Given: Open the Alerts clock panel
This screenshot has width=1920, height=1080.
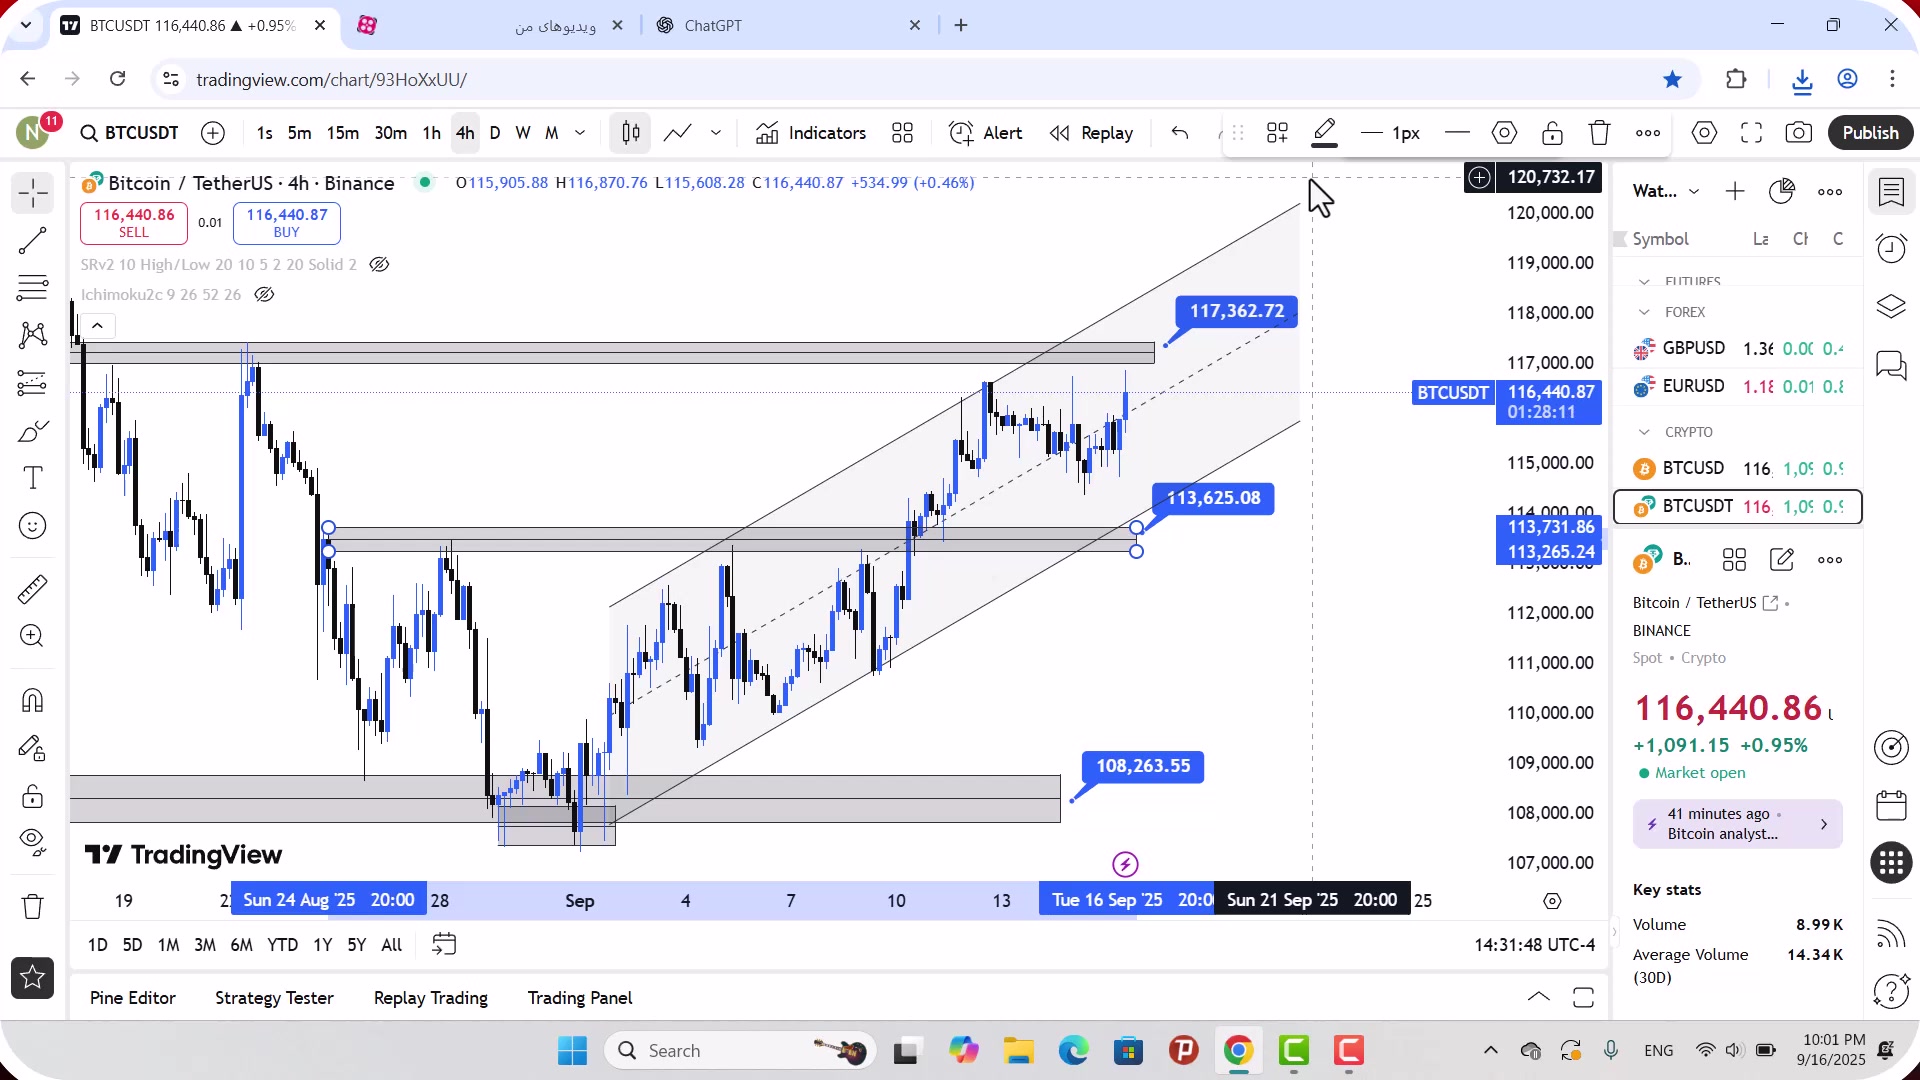Looking at the screenshot, I should tap(1891, 248).
